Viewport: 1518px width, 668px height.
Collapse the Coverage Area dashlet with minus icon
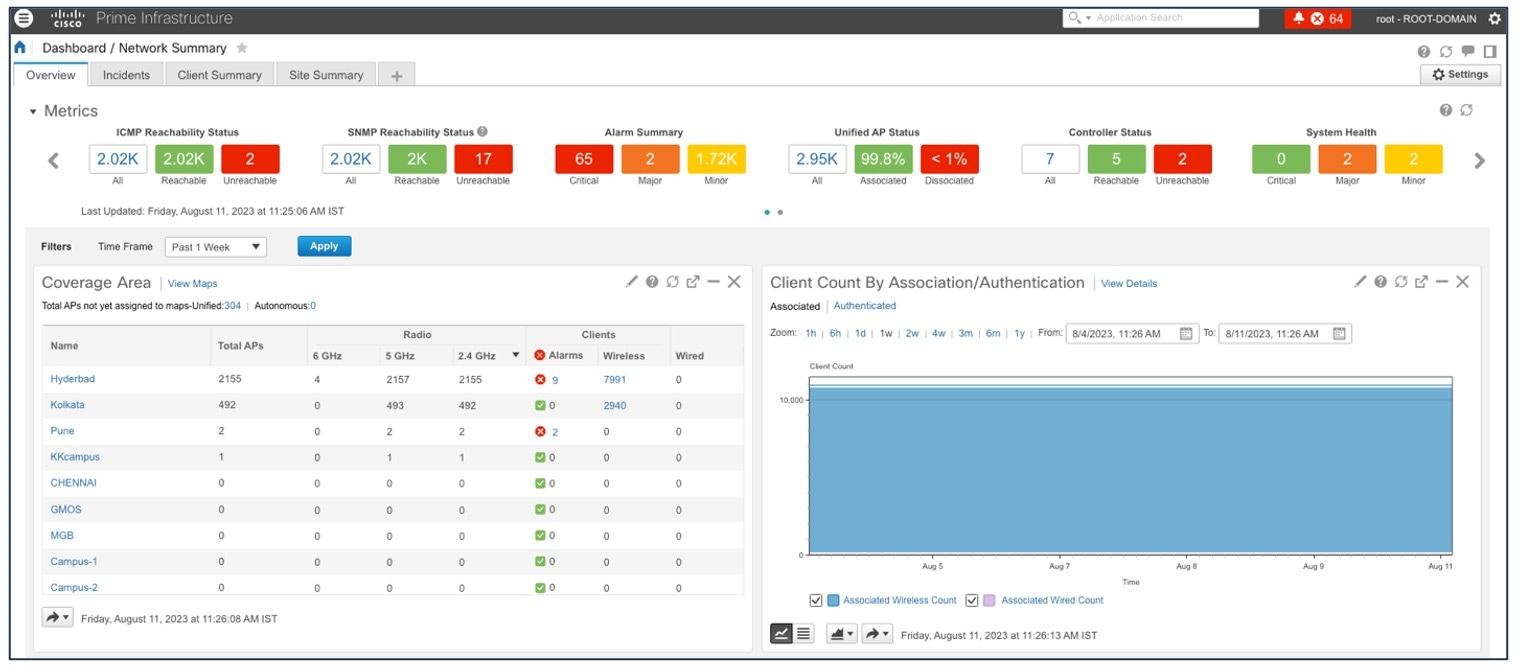713,282
